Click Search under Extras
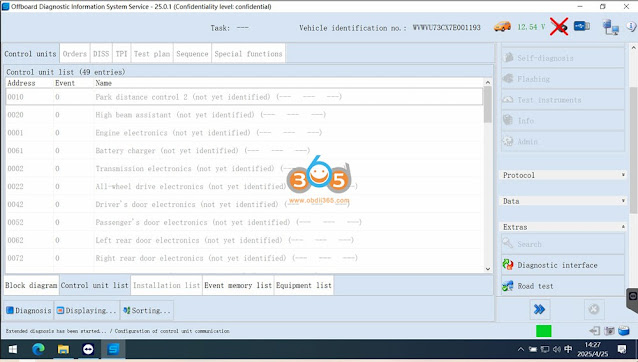The width and height of the screenshot is (638, 362). click(563, 244)
